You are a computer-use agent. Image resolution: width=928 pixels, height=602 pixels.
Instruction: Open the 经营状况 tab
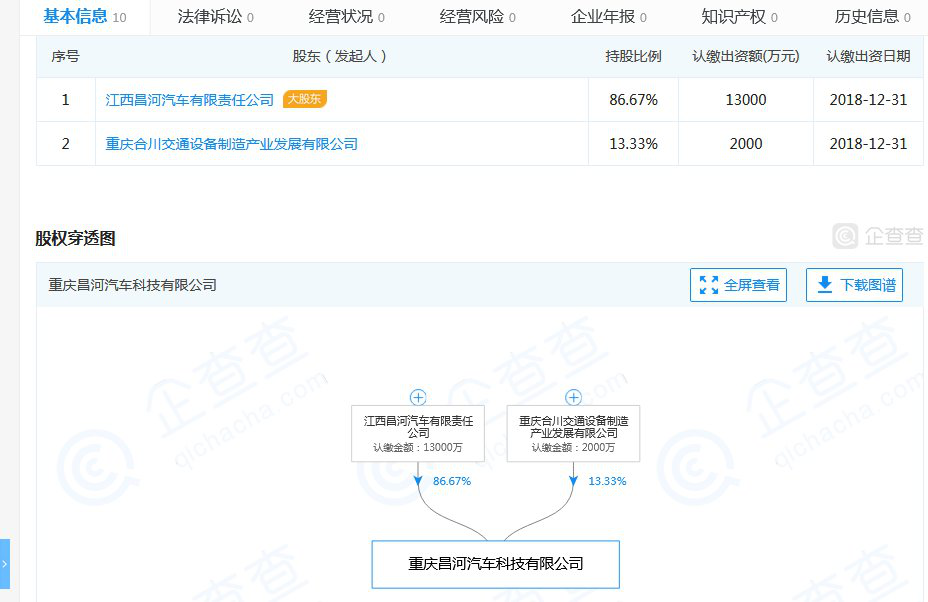(x=346, y=17)
